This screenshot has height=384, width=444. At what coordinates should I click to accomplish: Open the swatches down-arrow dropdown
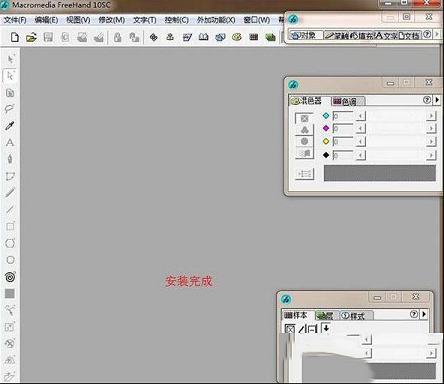pos(326,328)
